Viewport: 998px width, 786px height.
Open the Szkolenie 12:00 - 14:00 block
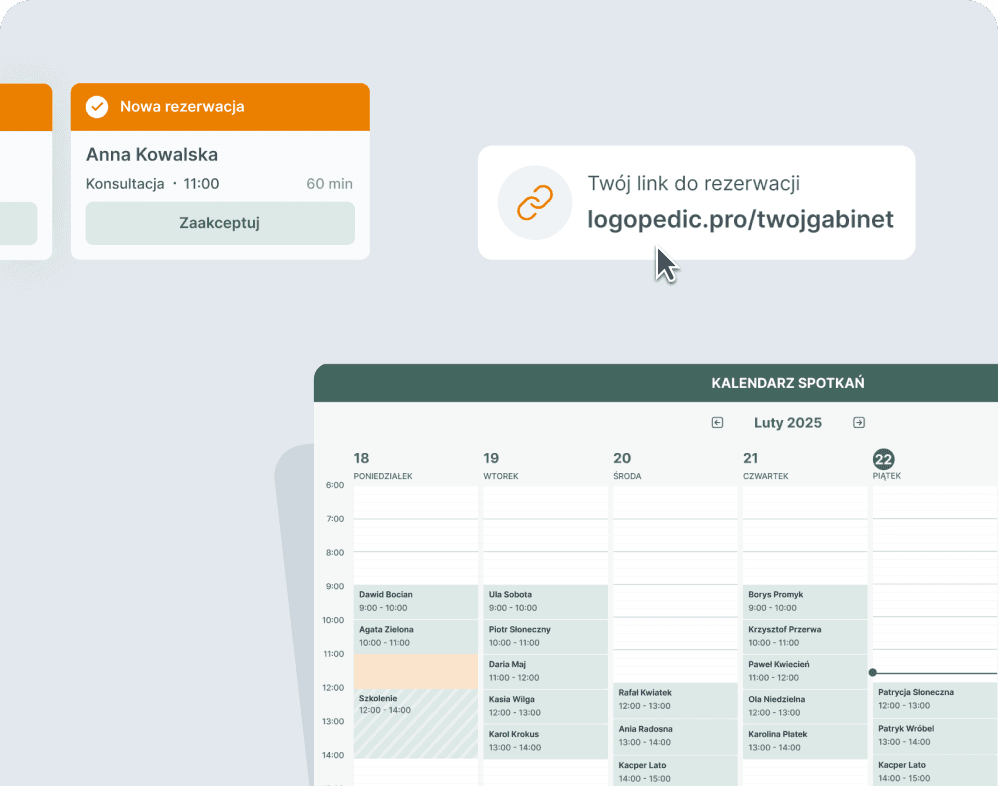pos(416,724)
